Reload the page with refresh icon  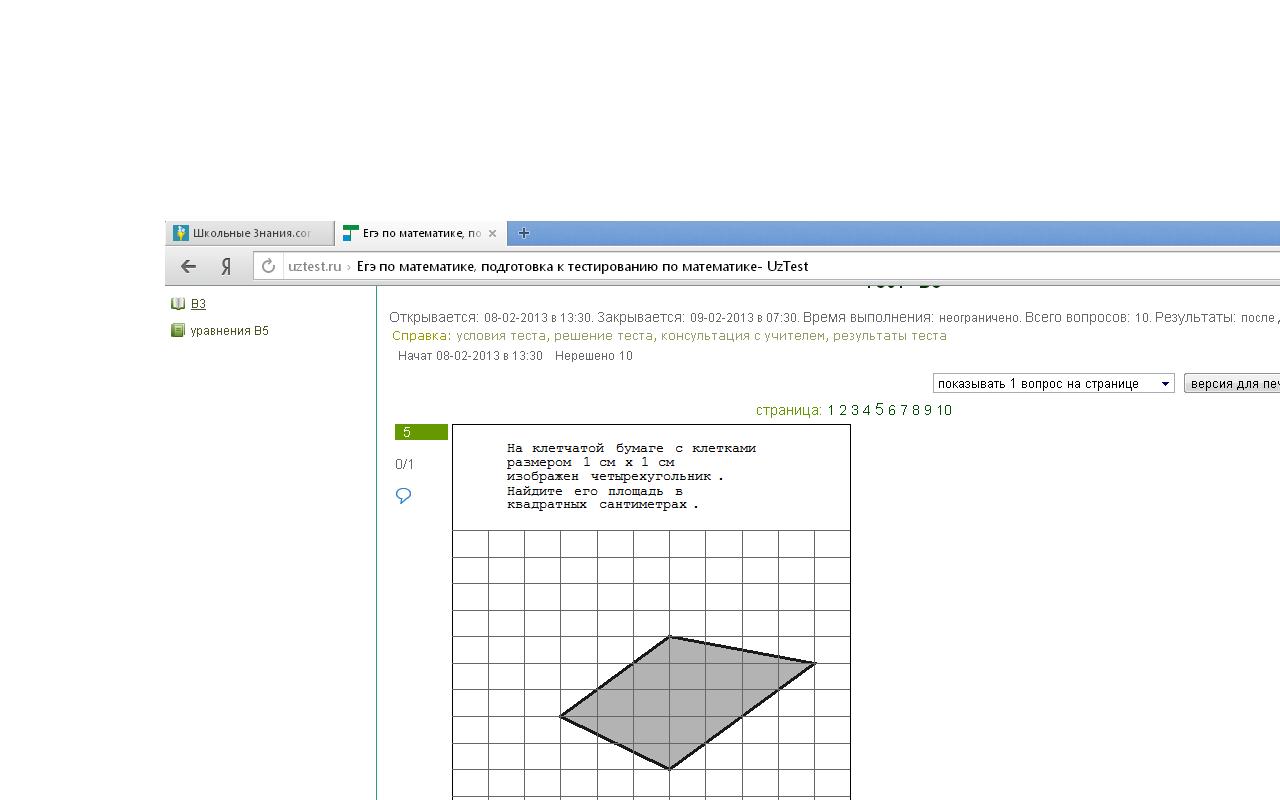click(268, 266)
